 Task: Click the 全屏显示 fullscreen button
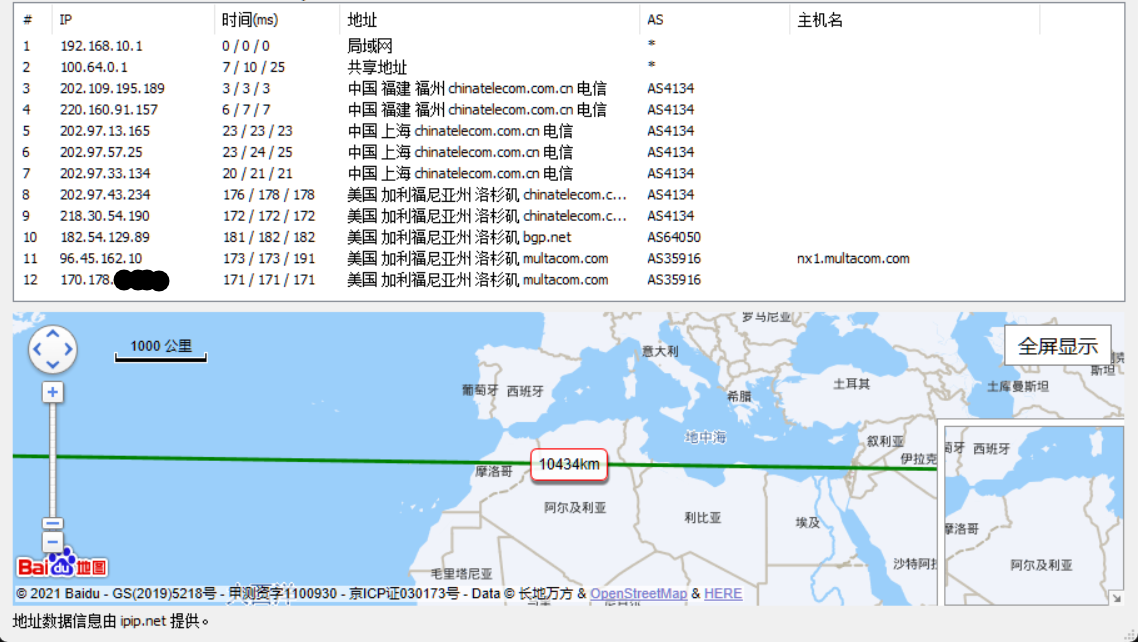click(1057, 346)
